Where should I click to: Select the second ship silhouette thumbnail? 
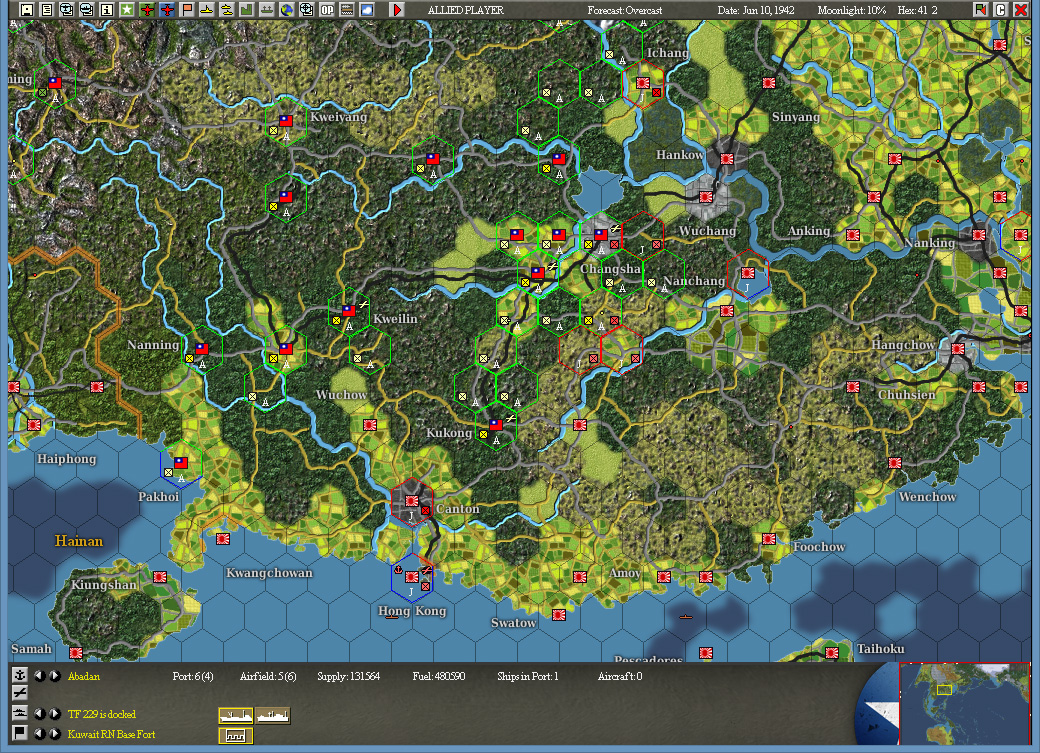click(273, 716)
